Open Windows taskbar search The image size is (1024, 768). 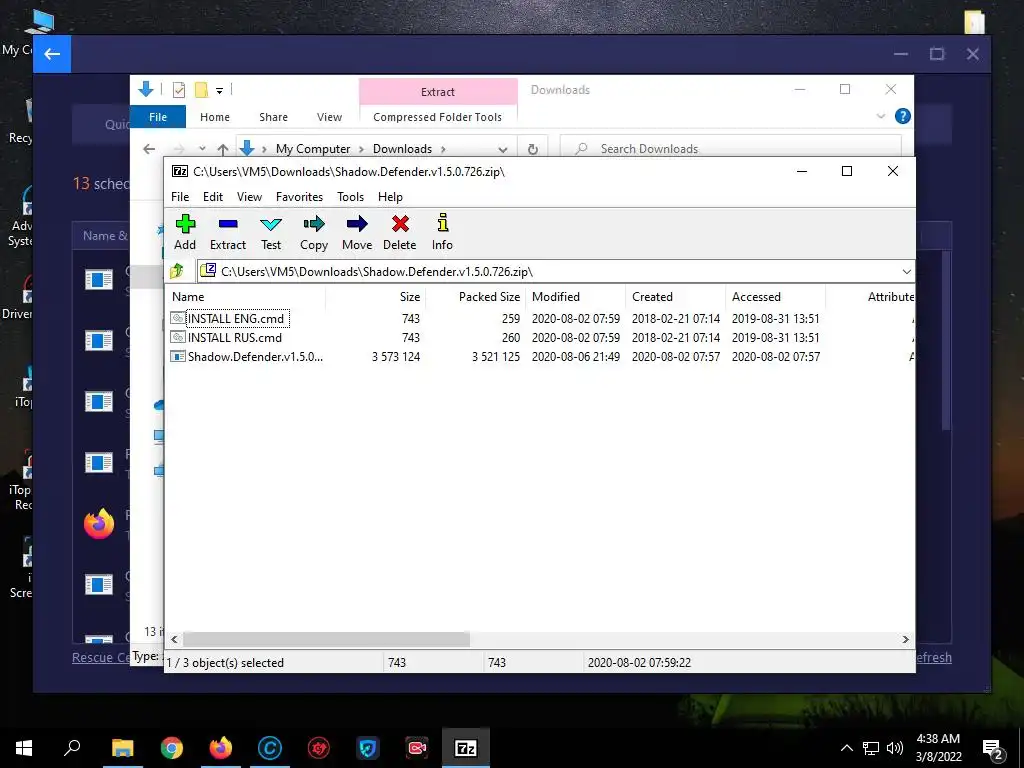coord(72,748)
